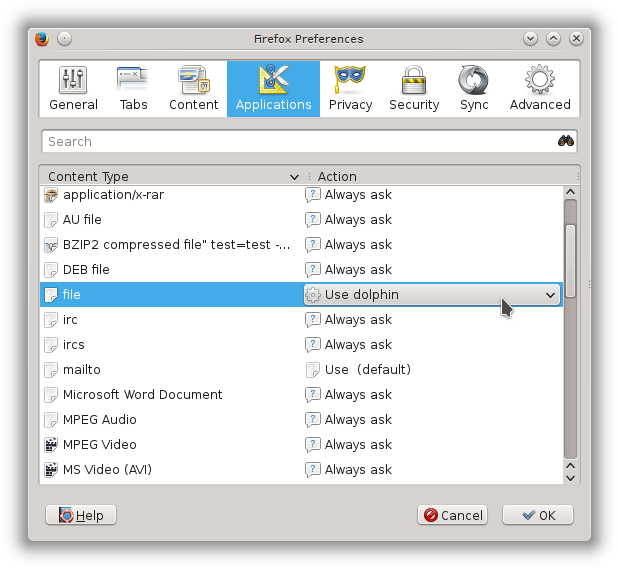Viewport: 618px width, 568px height.
Task: Sort by the Content Type column header
Action: pos(173,176)
